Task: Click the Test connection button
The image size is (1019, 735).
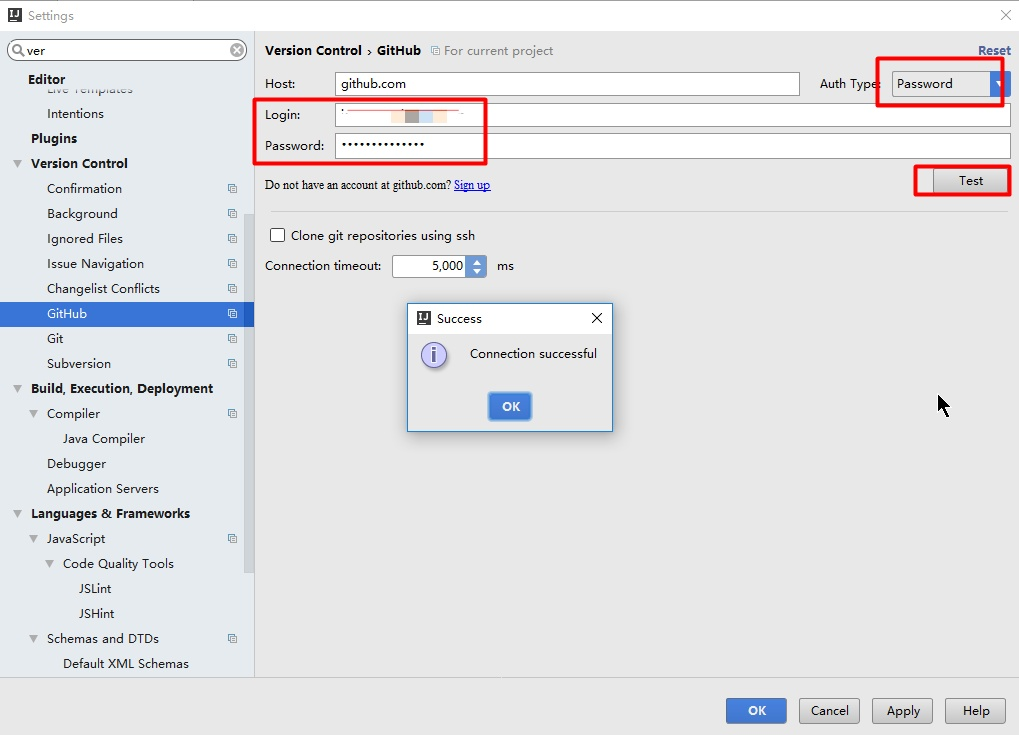Action: coord(970,181)
